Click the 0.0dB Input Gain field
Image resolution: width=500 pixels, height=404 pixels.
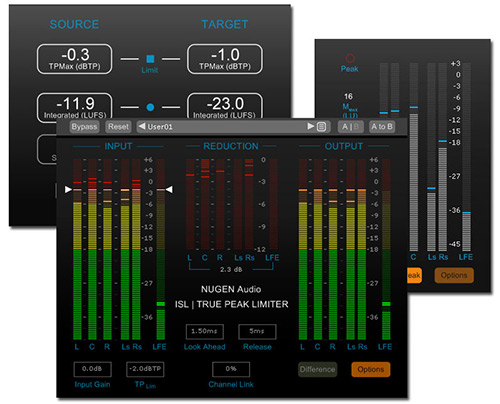click(92, 369)
